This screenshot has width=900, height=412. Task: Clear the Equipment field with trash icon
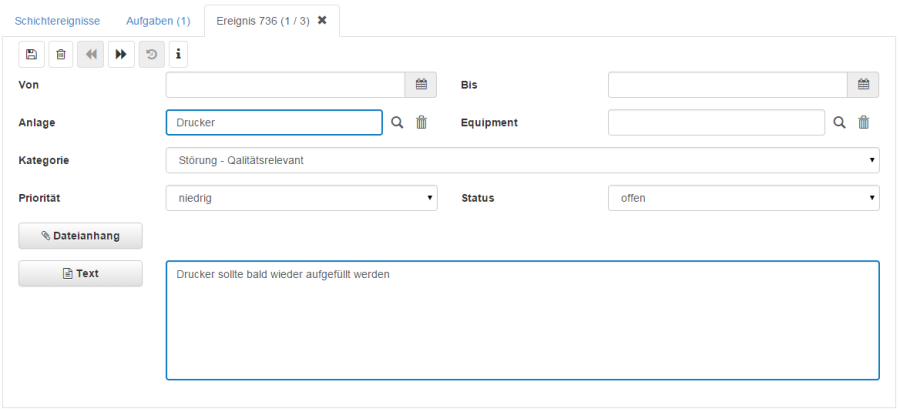pos(864,122)
